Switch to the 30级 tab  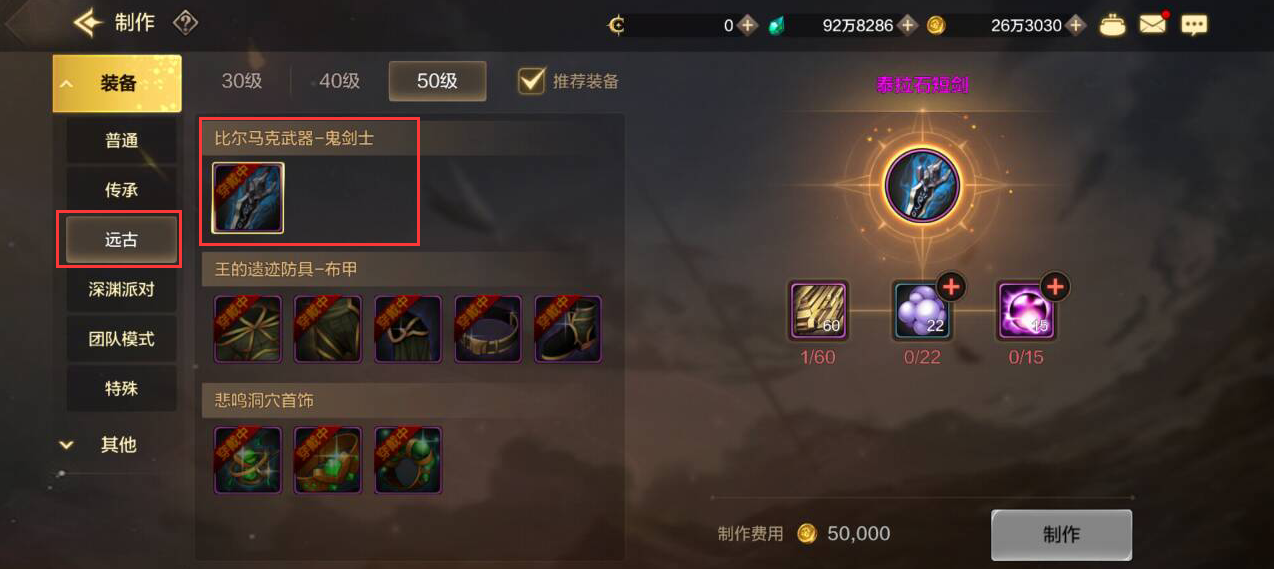point(242,81)
